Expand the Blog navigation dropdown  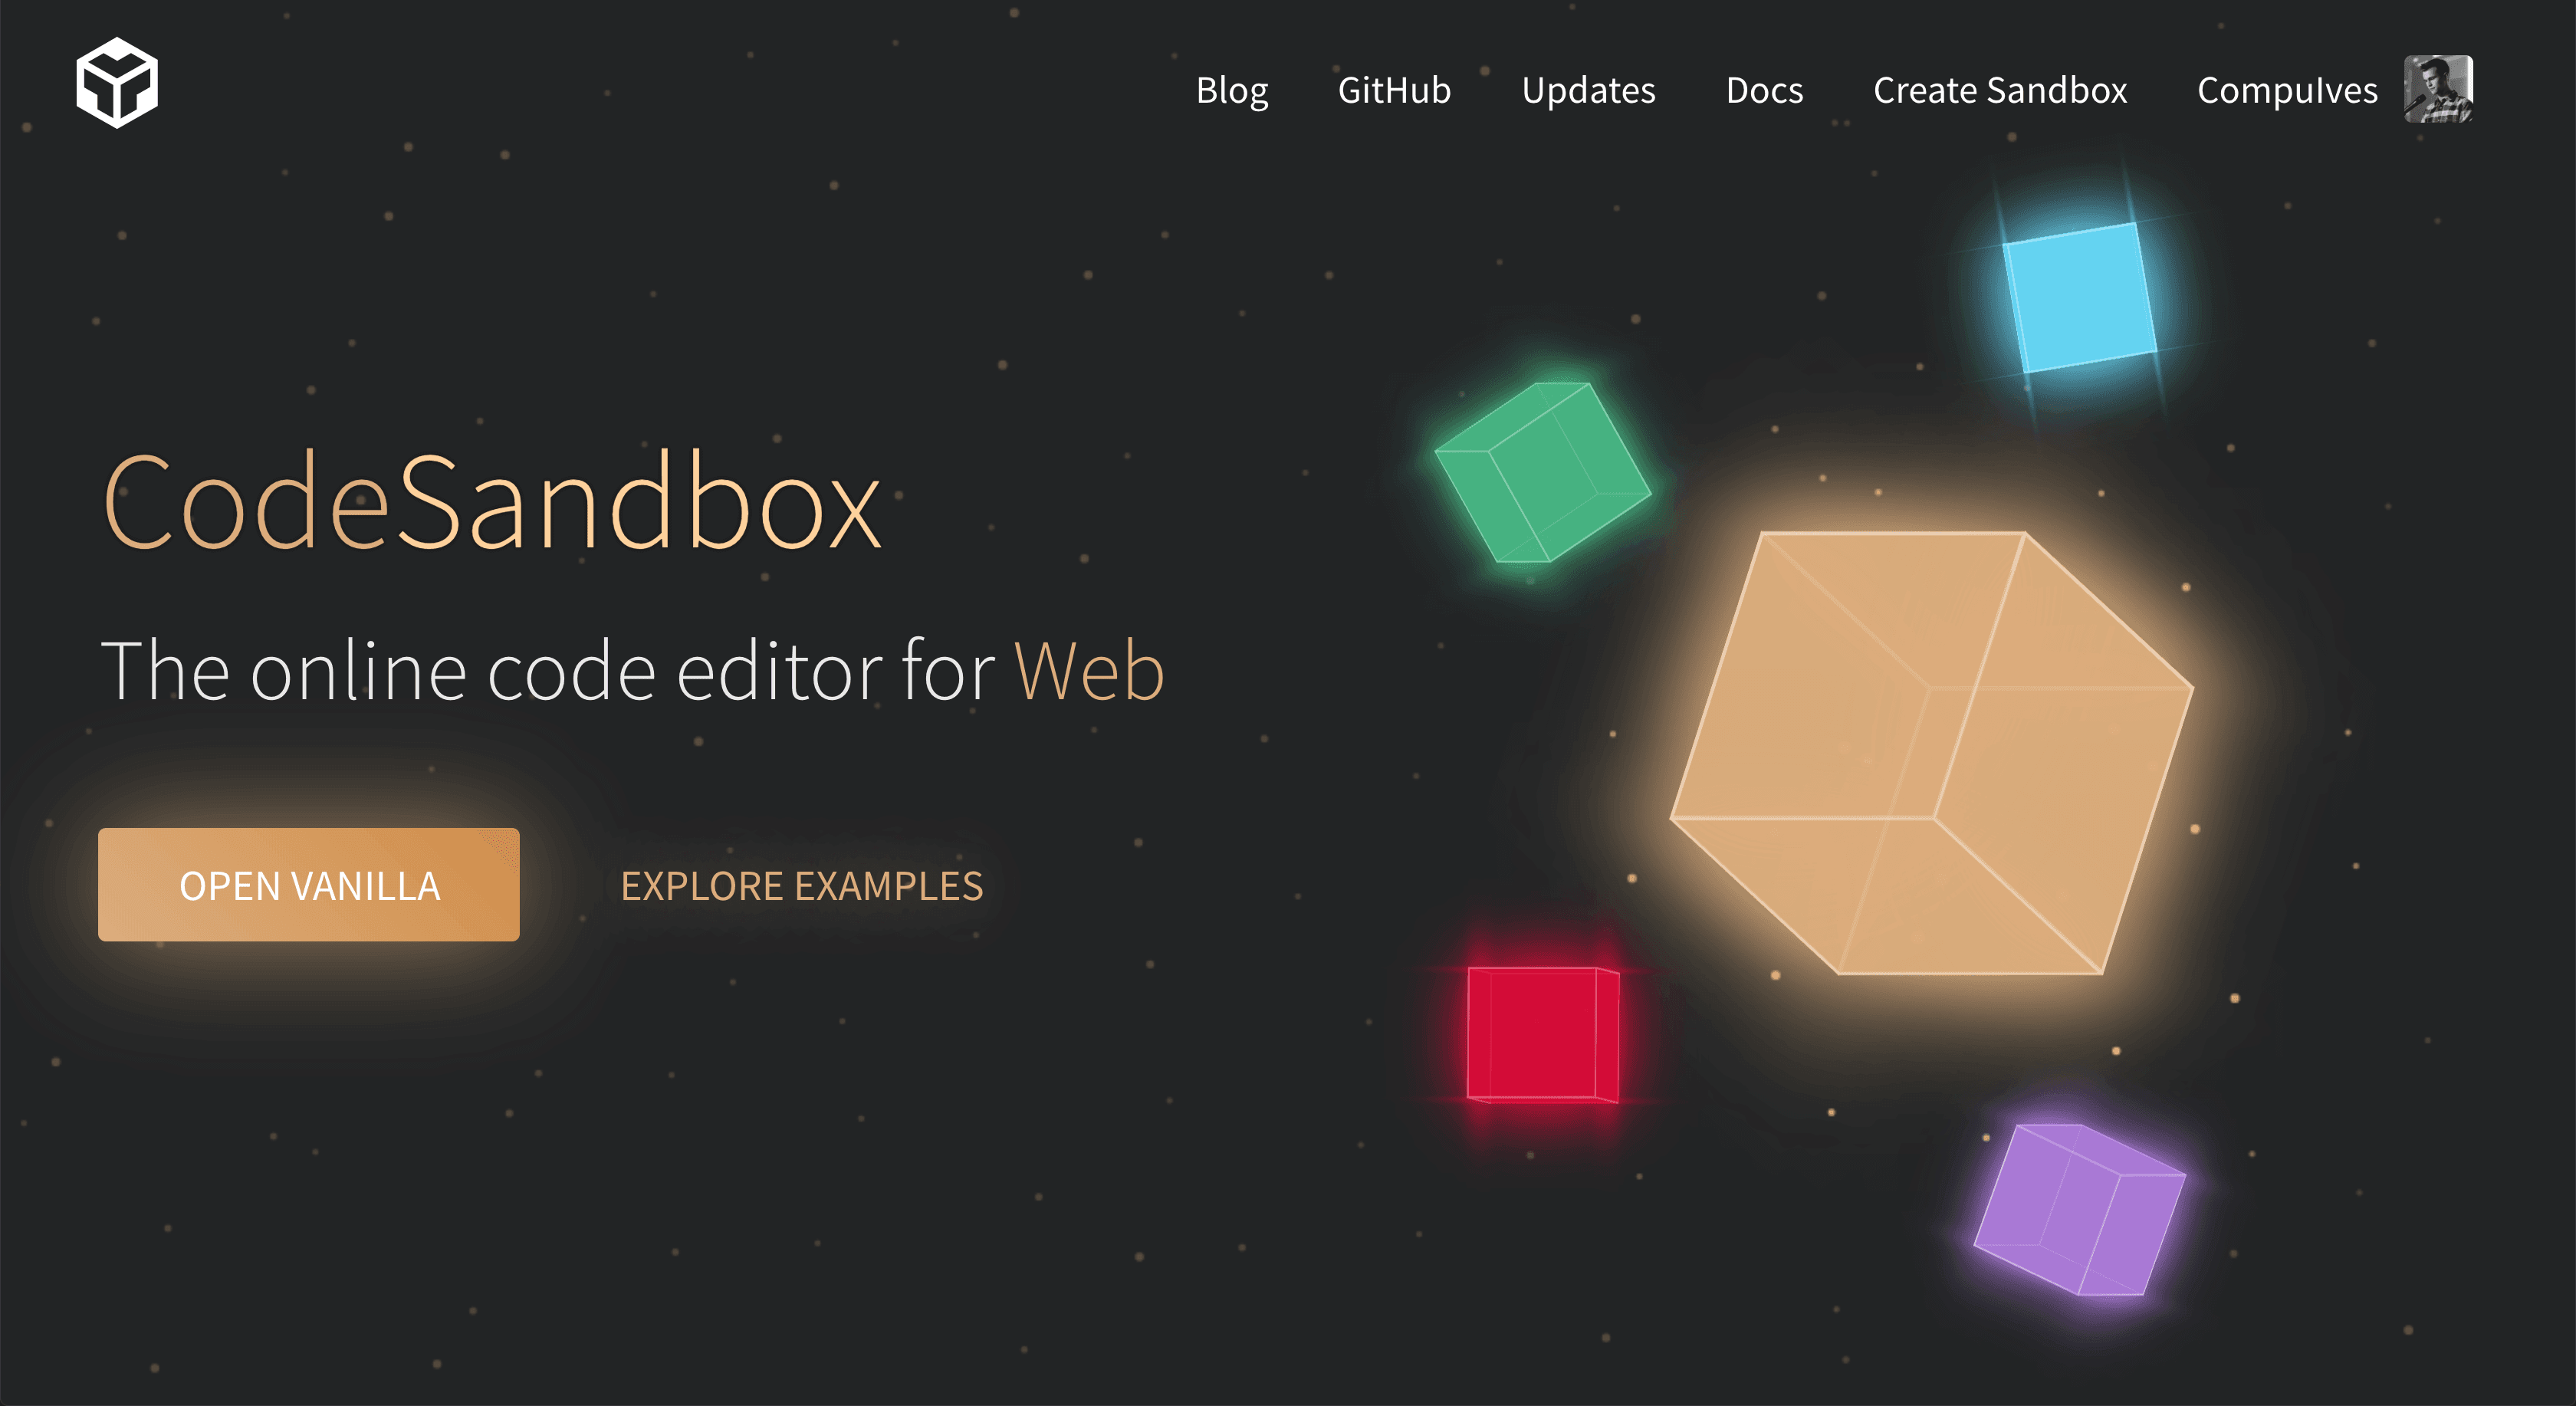[x=1230, y=90]
